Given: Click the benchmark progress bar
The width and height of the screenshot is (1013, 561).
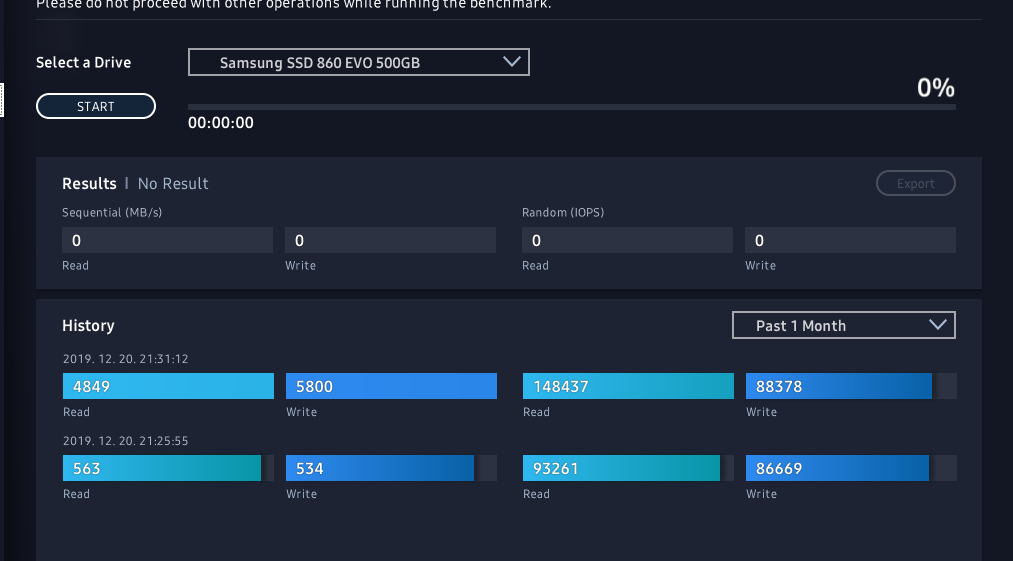Looking at the screenshot, I should pyautogui.click(x=571, y=106).
